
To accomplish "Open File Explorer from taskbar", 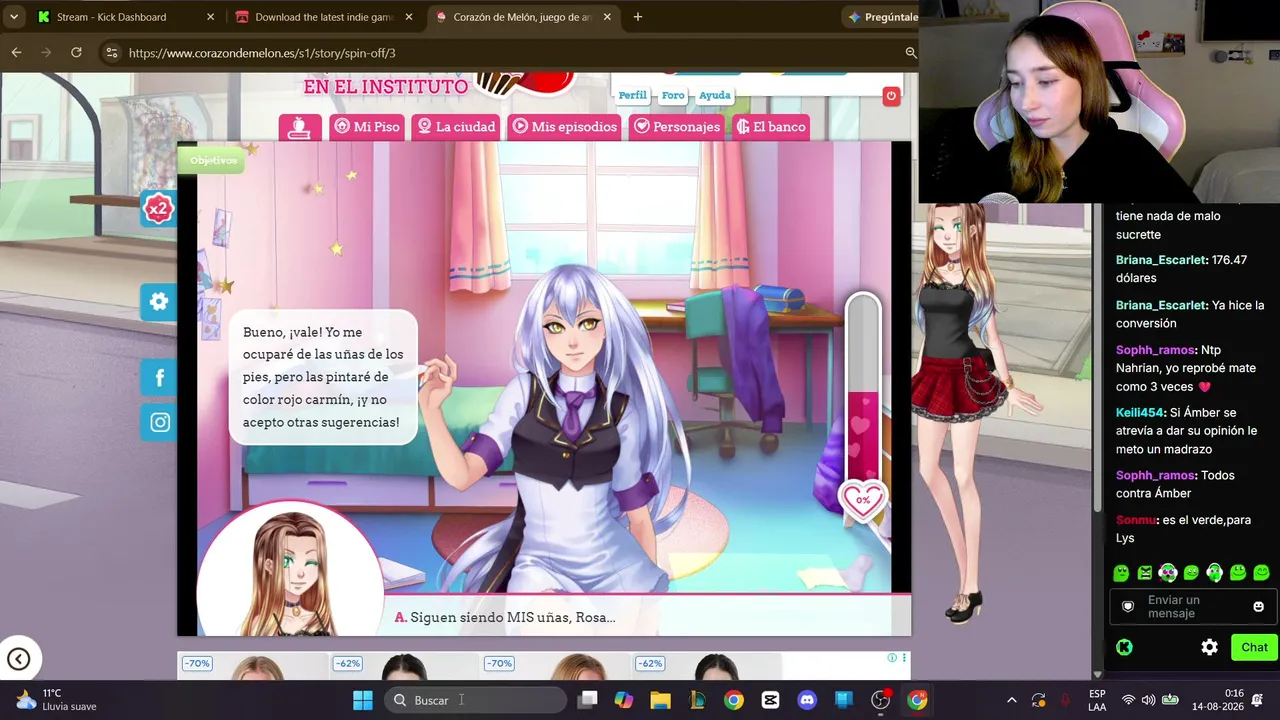I will click(660, 700).
